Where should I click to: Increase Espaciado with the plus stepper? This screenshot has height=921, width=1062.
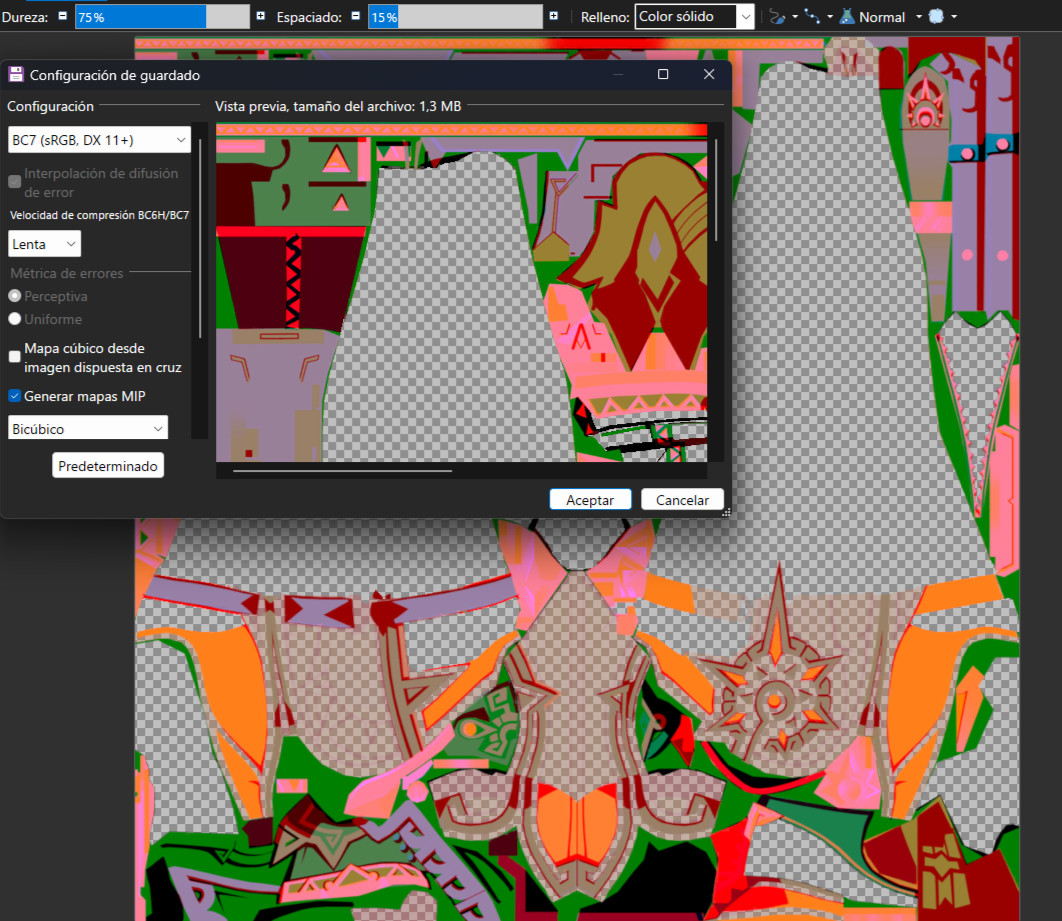pos(553,16)
